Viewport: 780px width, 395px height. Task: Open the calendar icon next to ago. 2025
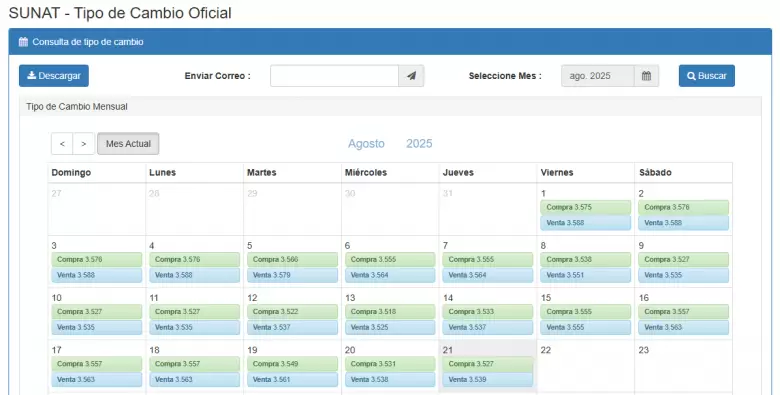click(646, 76)
